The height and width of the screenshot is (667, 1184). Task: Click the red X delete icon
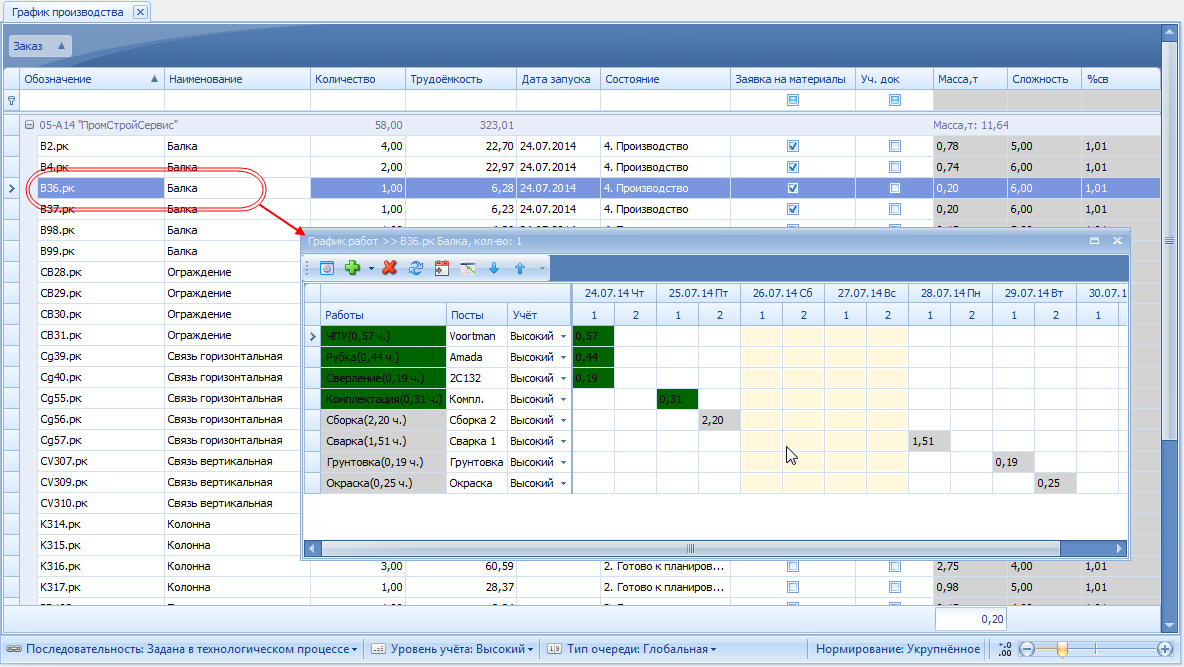tap(390, 268)
